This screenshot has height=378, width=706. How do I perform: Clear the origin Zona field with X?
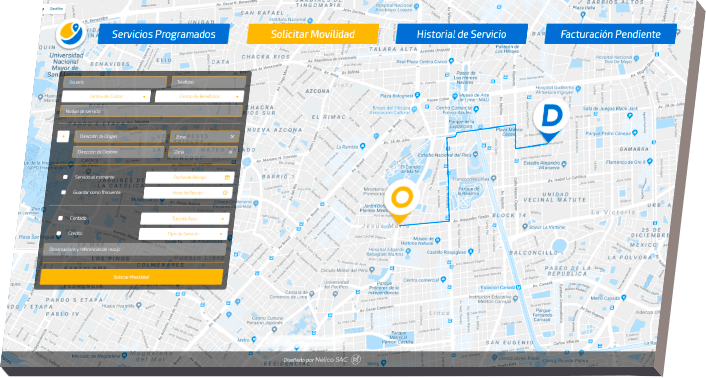232,136
